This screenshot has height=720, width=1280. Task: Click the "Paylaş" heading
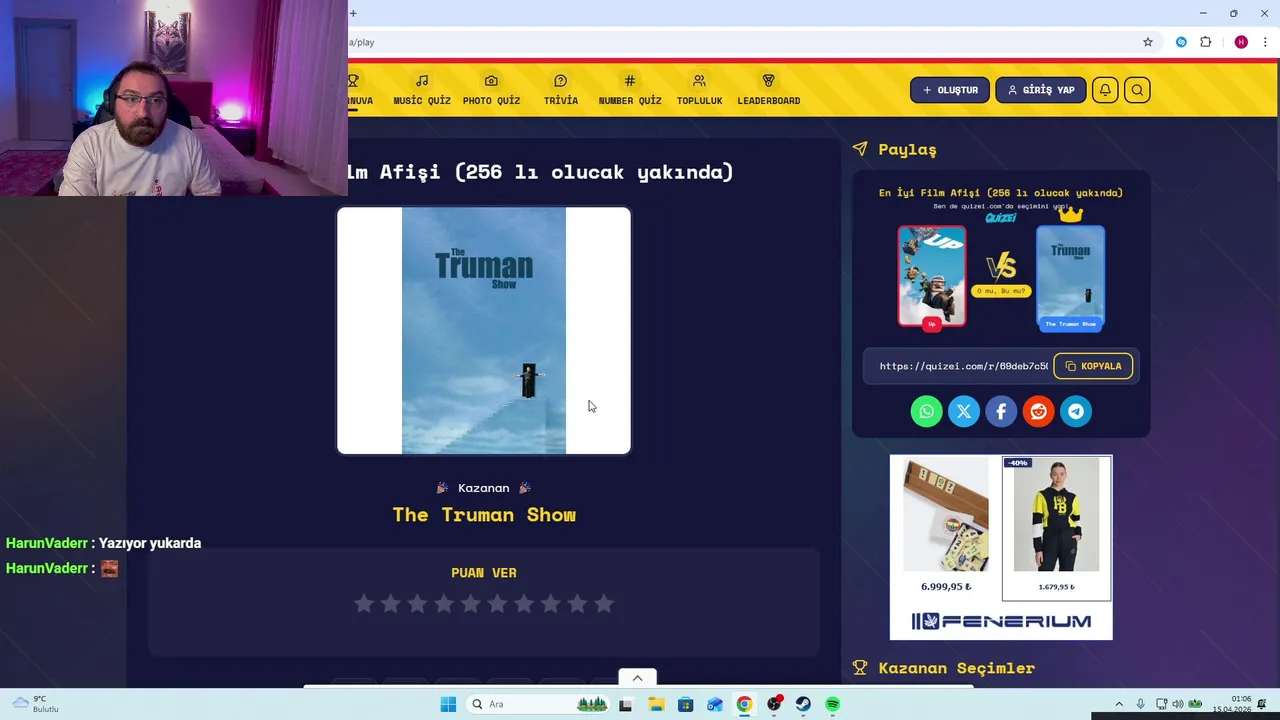907,149
